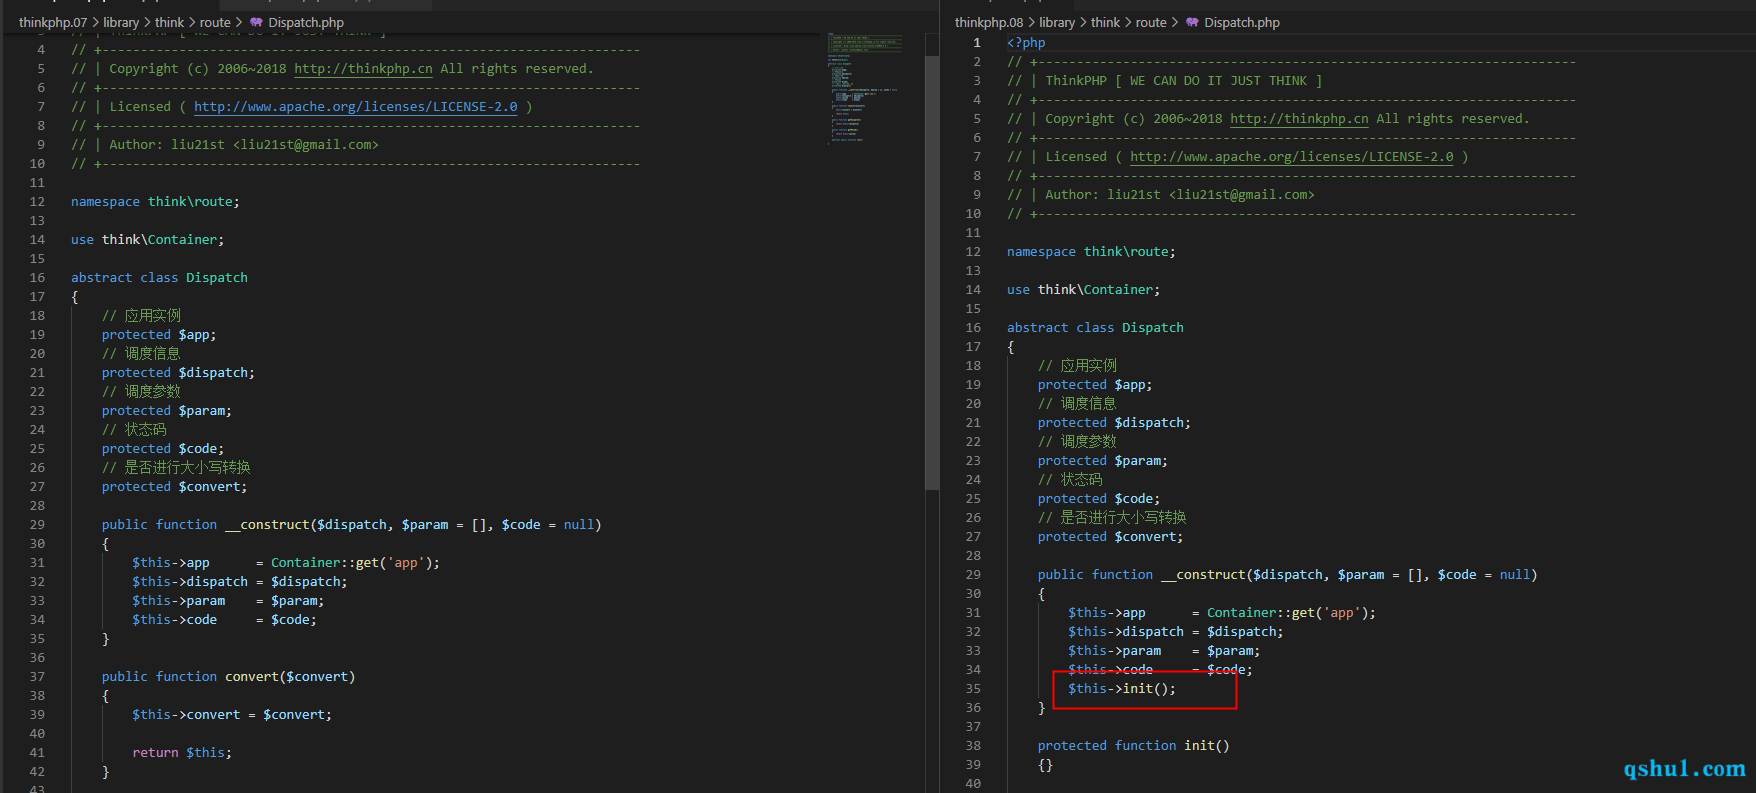
Task: Click the '{}' braces on line 39 in thinkphp.08
Action: point(1045,765)
